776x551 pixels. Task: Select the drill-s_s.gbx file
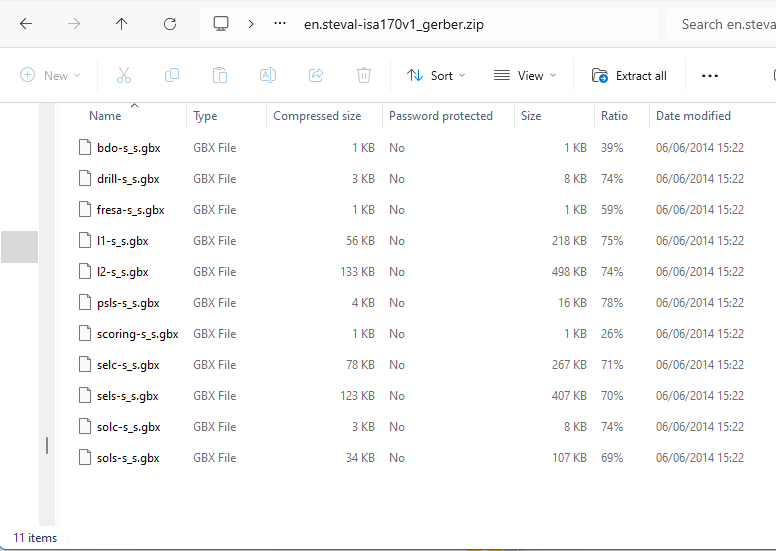point(128,179)
